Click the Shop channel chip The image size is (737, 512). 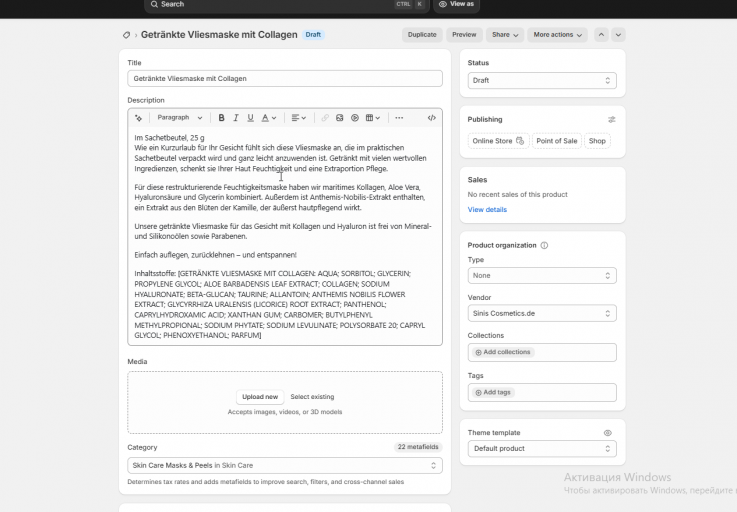coord(597,141)
